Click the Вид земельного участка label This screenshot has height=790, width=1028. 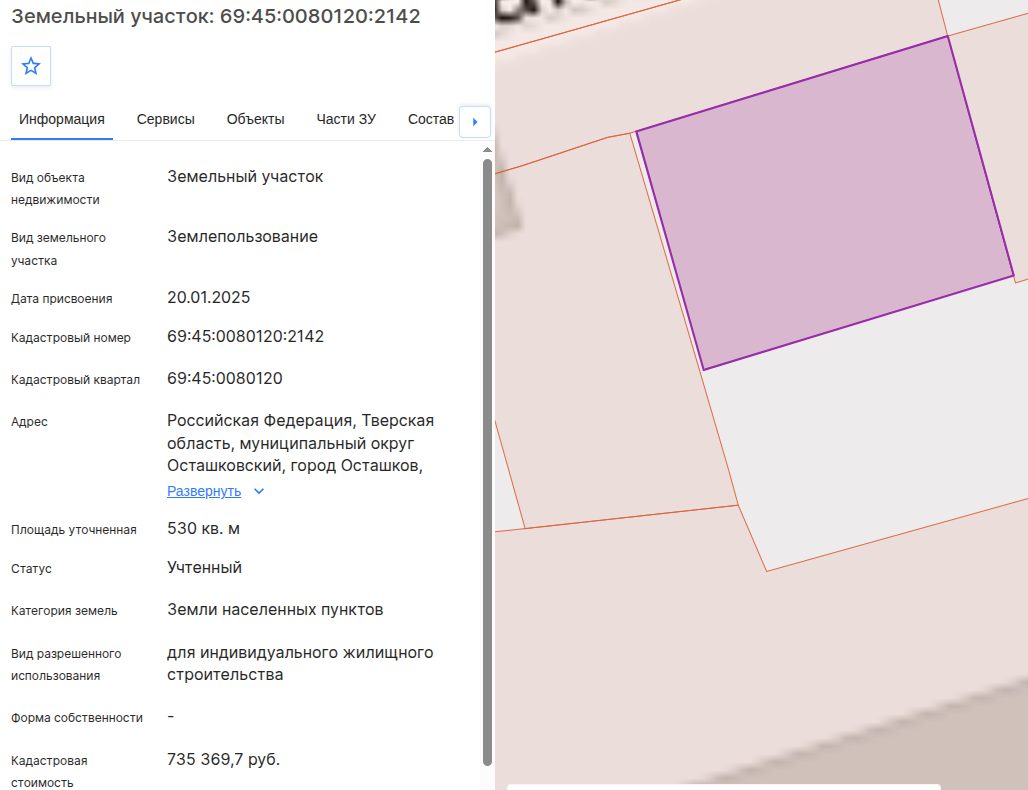pyautogui.click(x=58, y=249)
